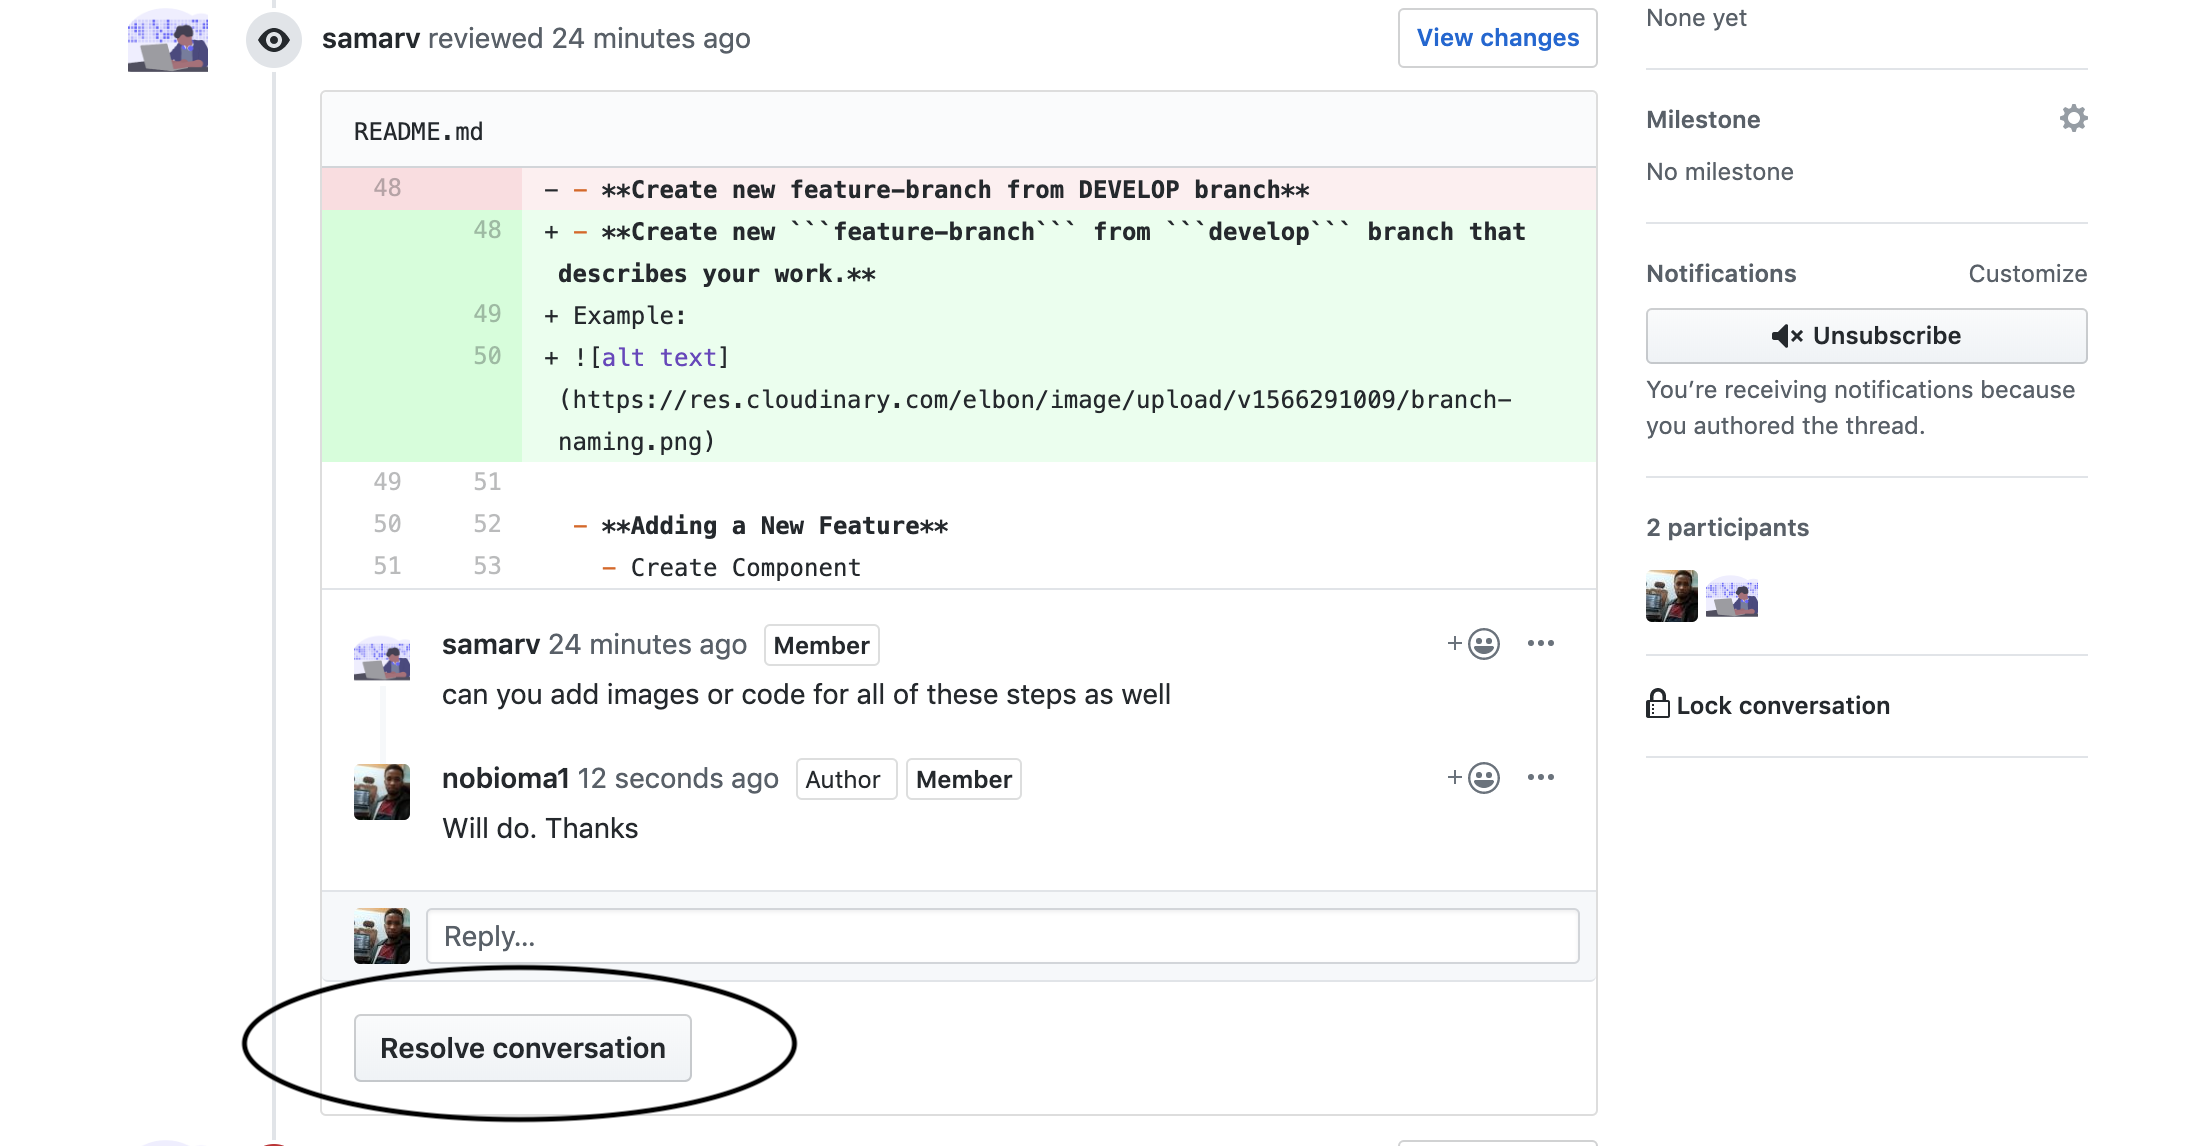
Task: Open options menu on samarv's comment
Action: coord(1540,644)
